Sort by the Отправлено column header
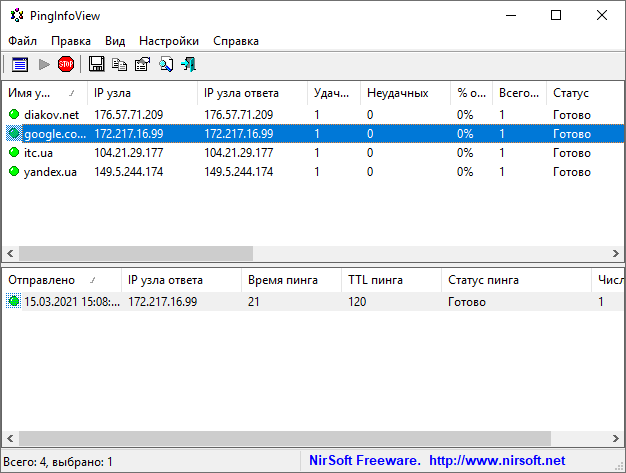Image resolution: width=626 pixels, height=473 pixels. tap(62, 280)
